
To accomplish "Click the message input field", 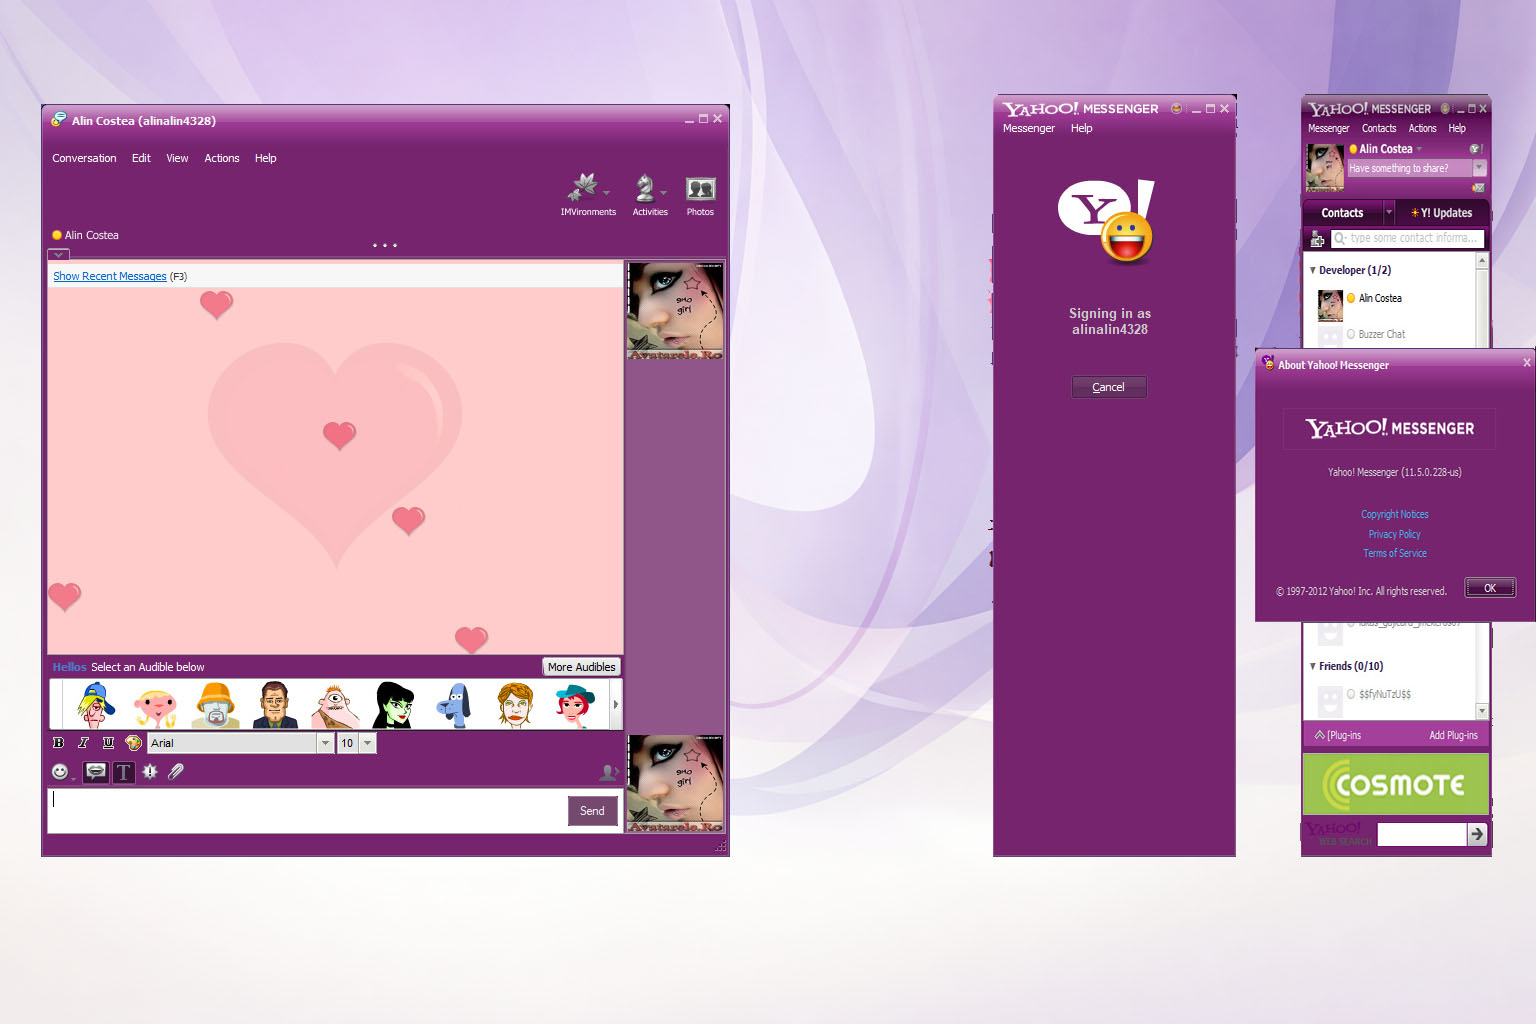I will point(308,811).
